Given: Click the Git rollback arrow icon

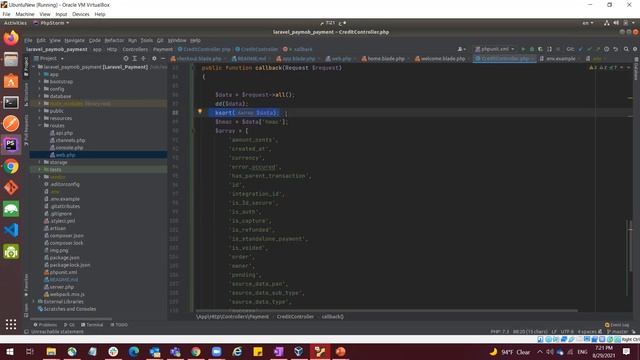Looking at the screenshot, I should [616, 49].
